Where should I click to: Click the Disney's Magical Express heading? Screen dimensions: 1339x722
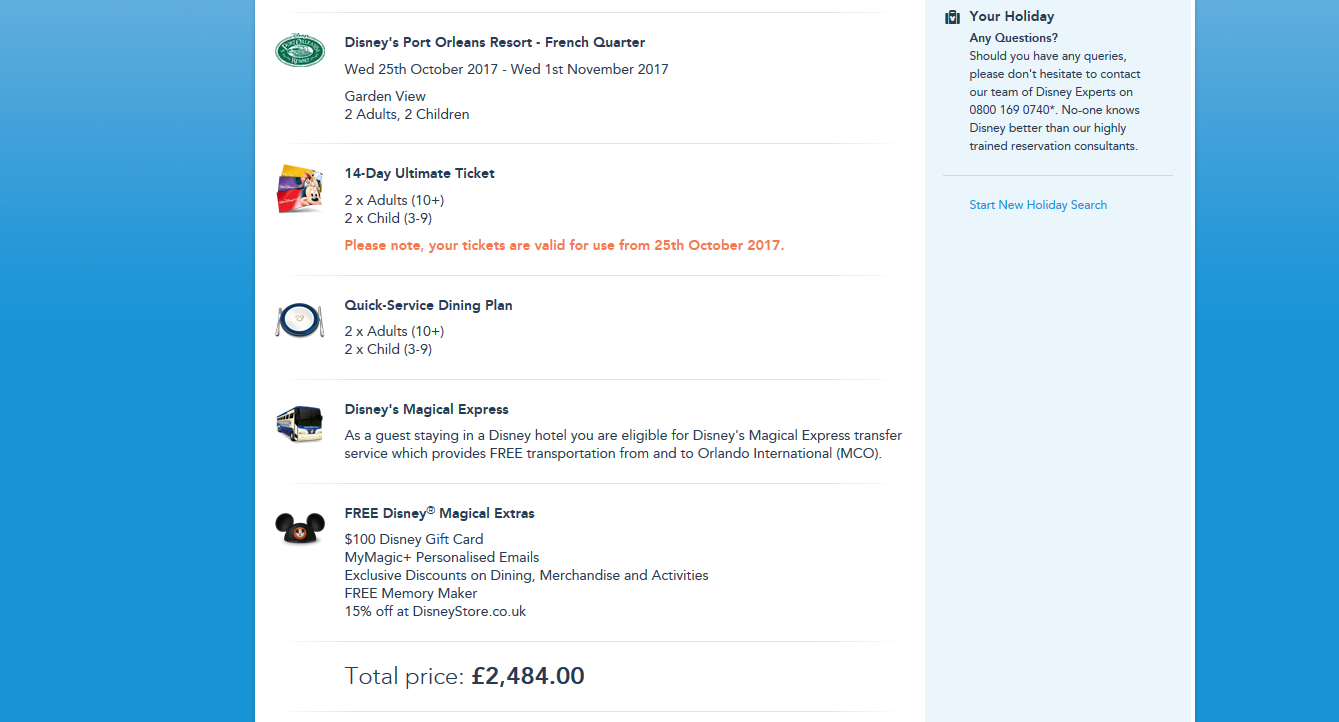tap(427, 409)
